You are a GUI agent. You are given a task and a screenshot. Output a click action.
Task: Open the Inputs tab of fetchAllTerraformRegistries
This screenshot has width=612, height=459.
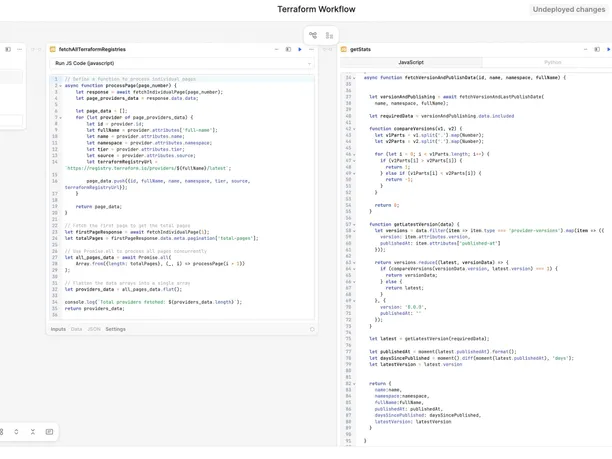(58, 329)
